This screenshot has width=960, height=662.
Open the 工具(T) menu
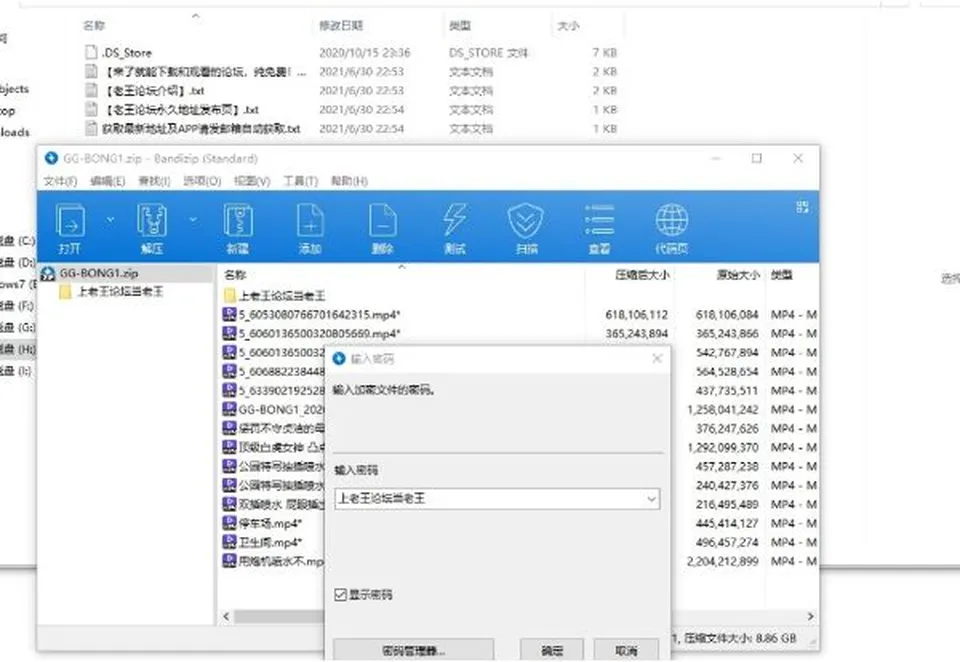(300, 181)
